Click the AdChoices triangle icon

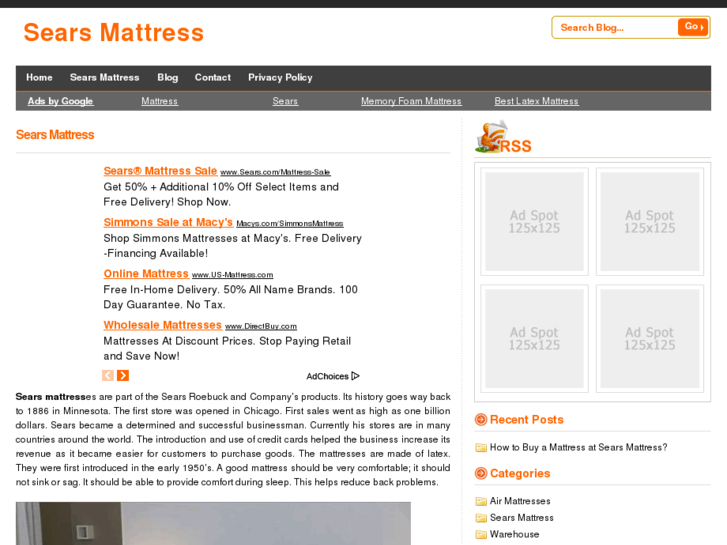[x=356, y=376]
